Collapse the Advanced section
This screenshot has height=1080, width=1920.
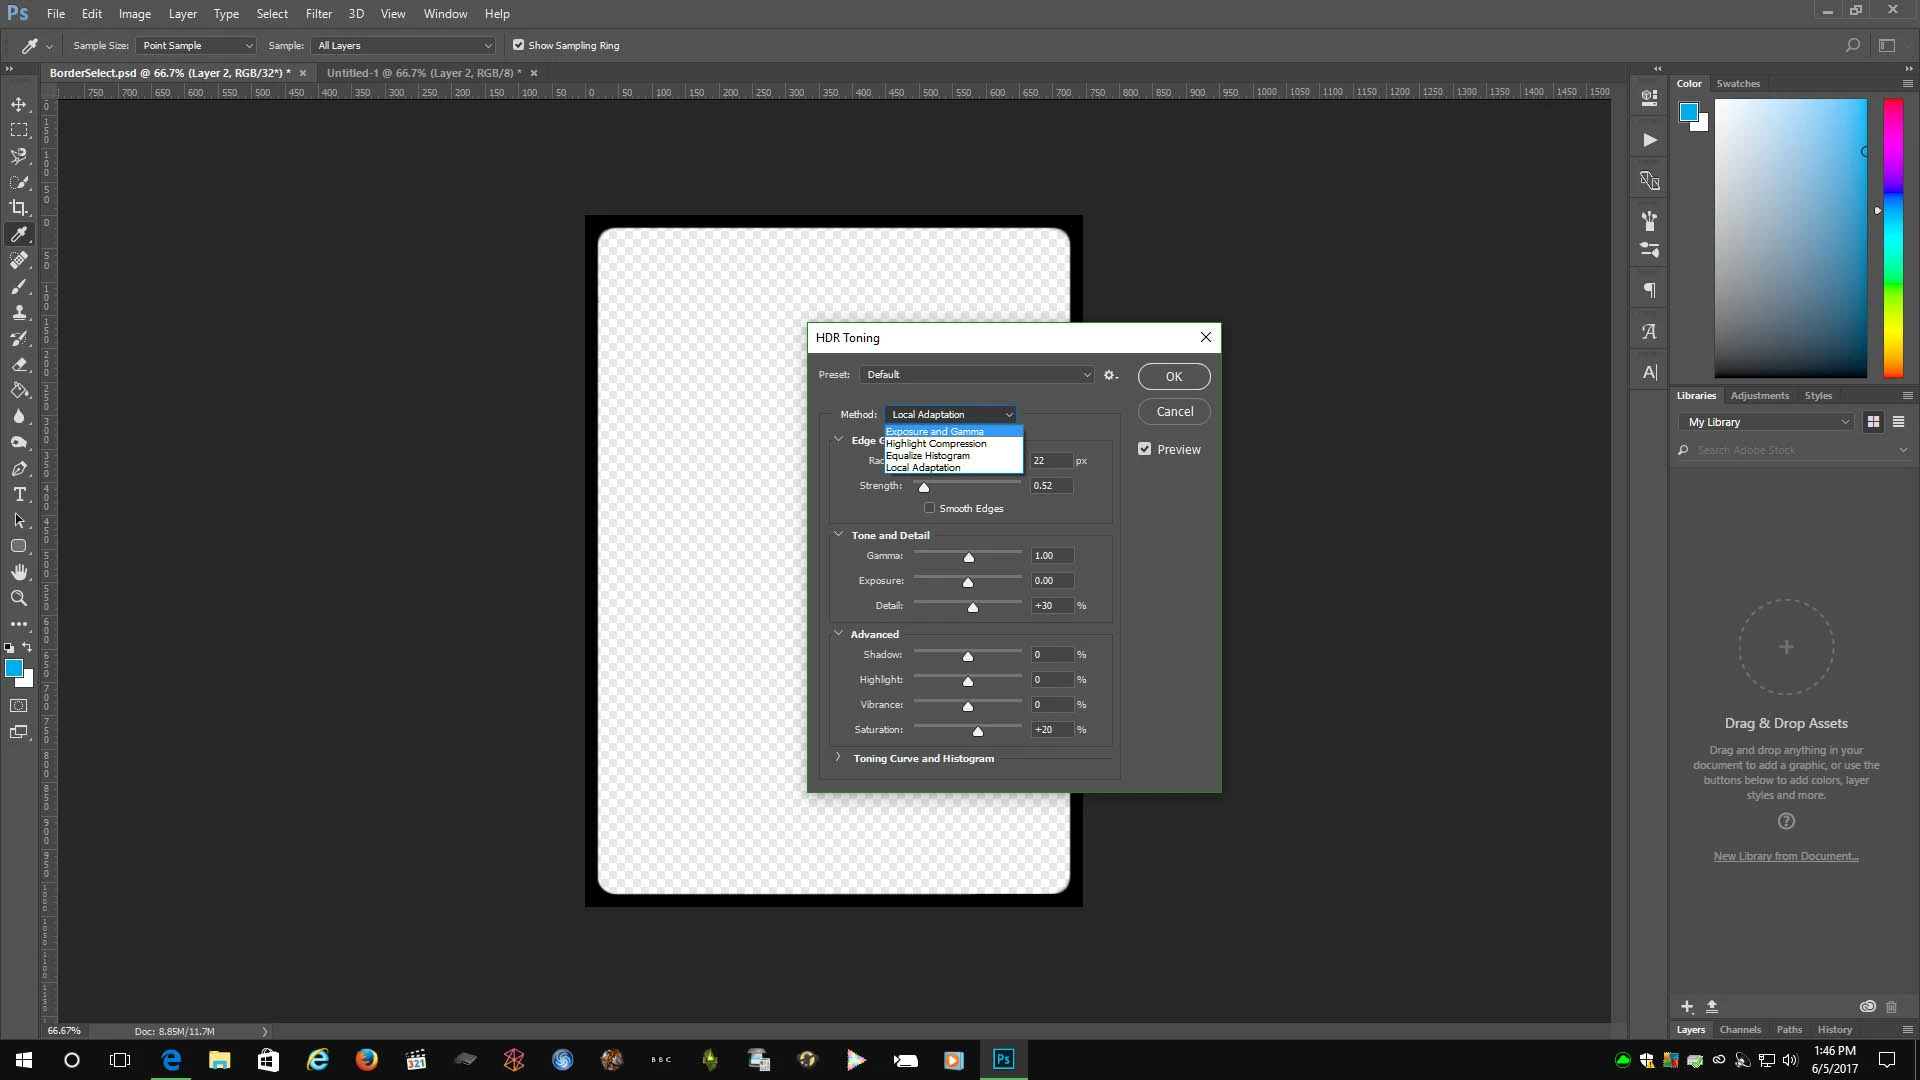838,634
